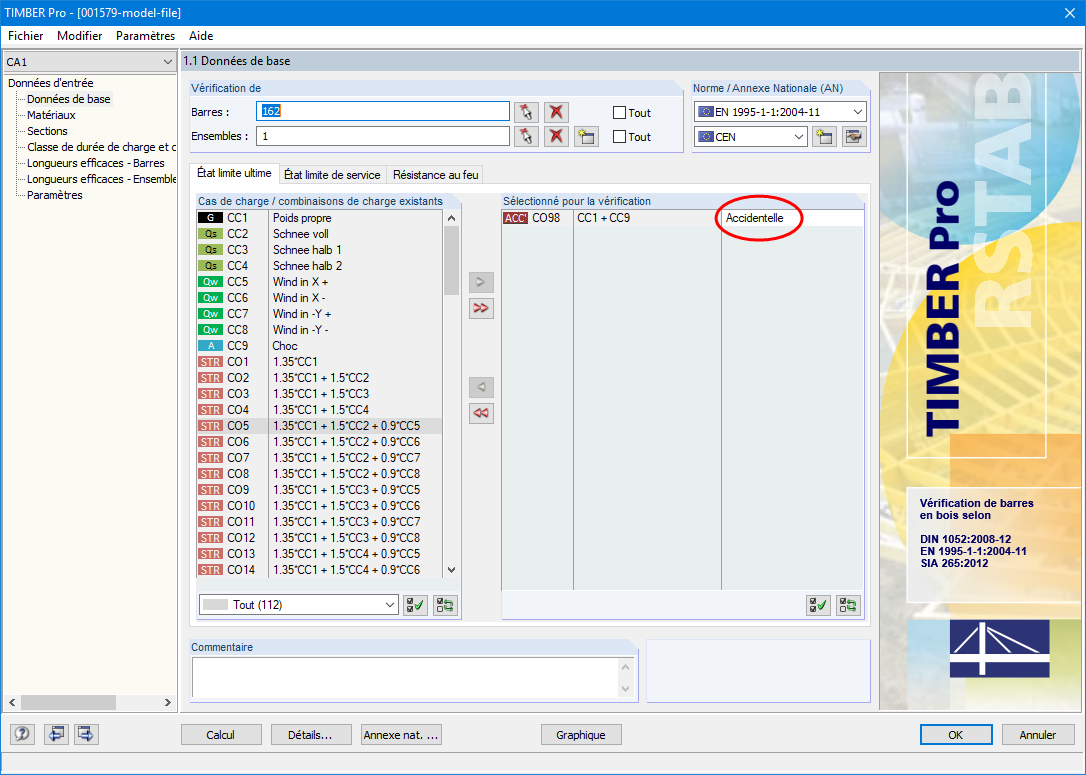Select Sections in the navigation tree

coord(47,131)
